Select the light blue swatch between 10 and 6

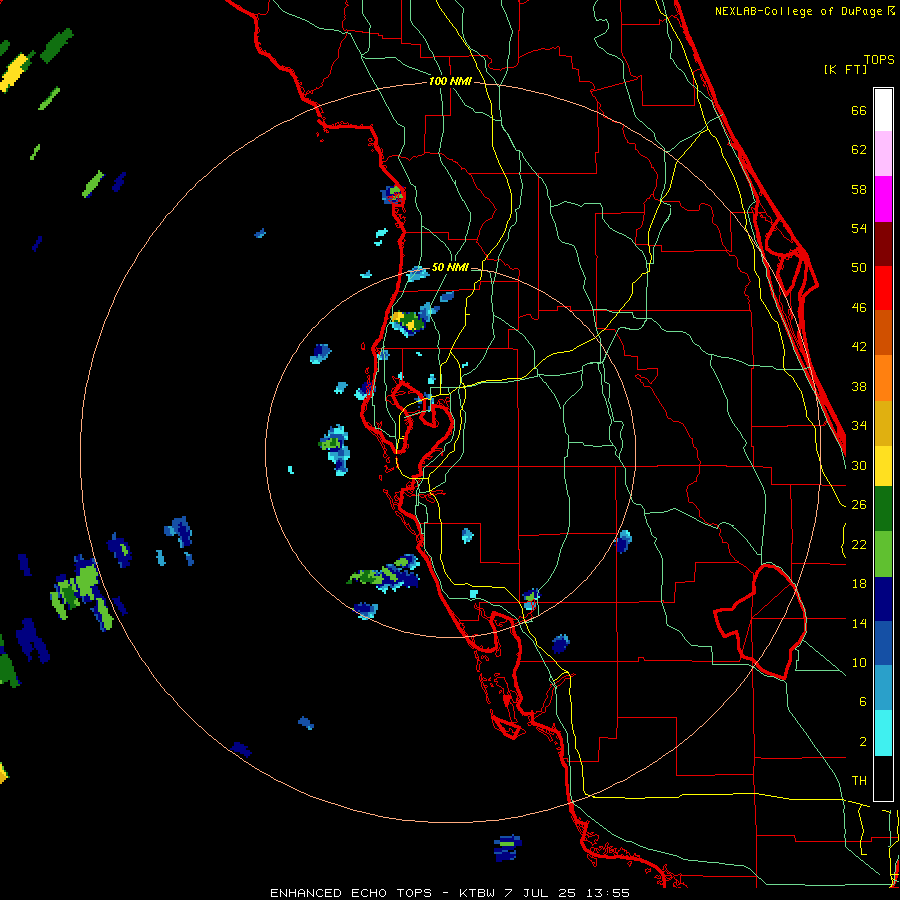pyautogui.click(x=883, y=689)
